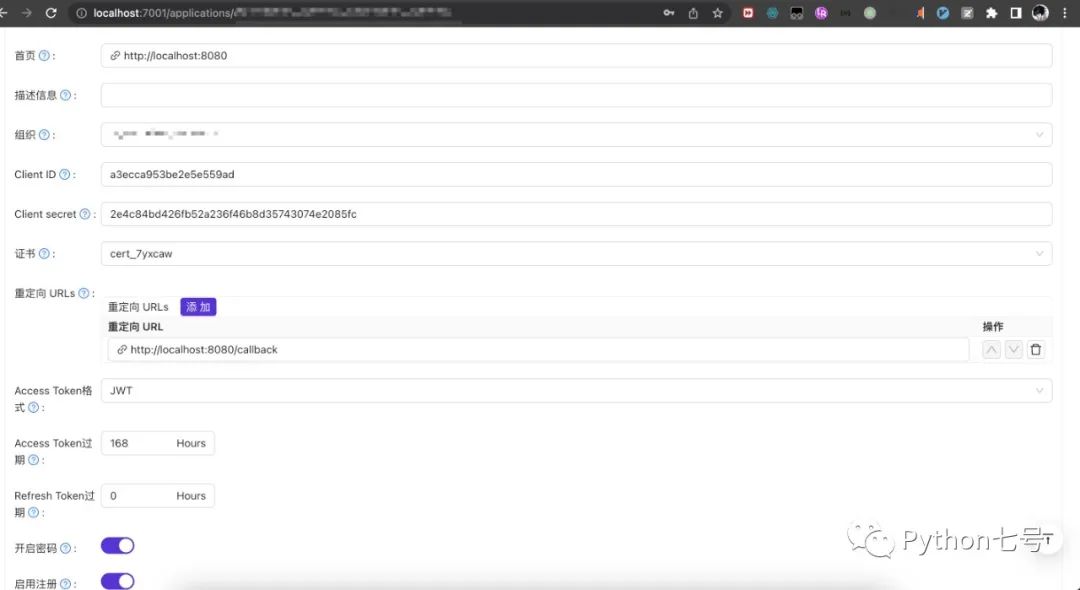Bookmark this page with the star icon
1080x590 pixels.
pos(718,13)
